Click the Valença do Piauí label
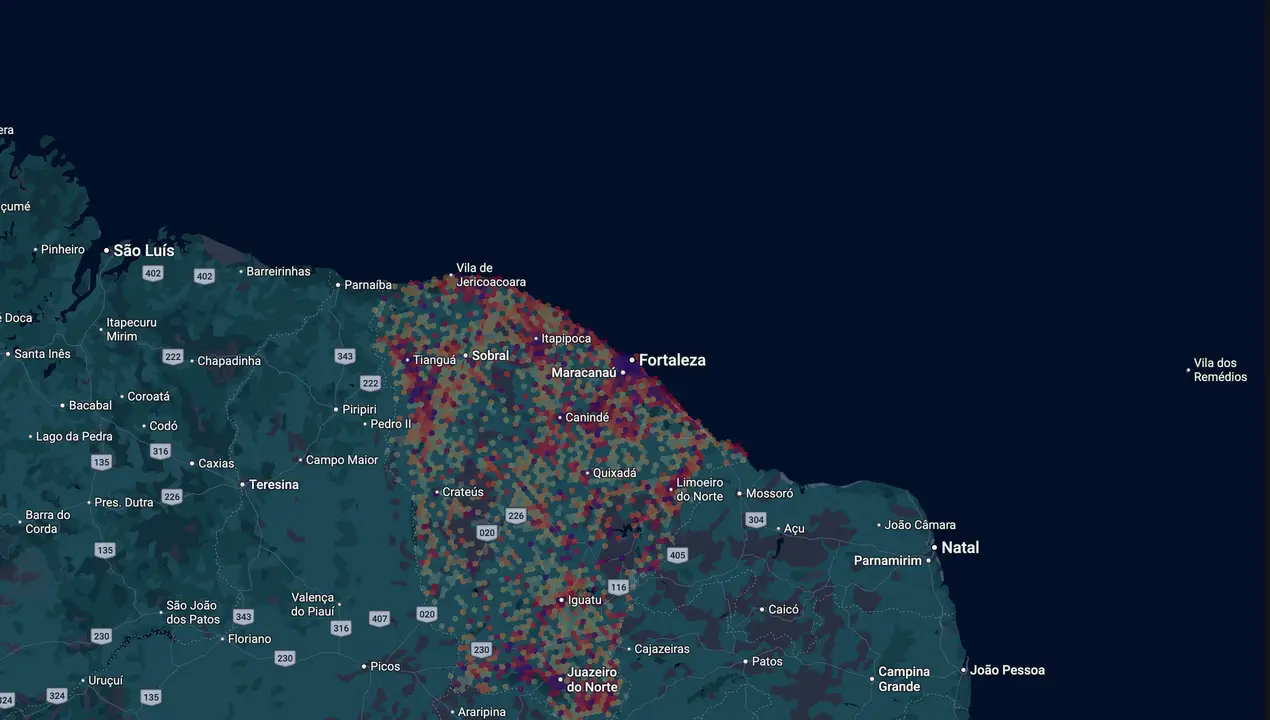This screenshot has width=1270, height=720. pos(313,604)
